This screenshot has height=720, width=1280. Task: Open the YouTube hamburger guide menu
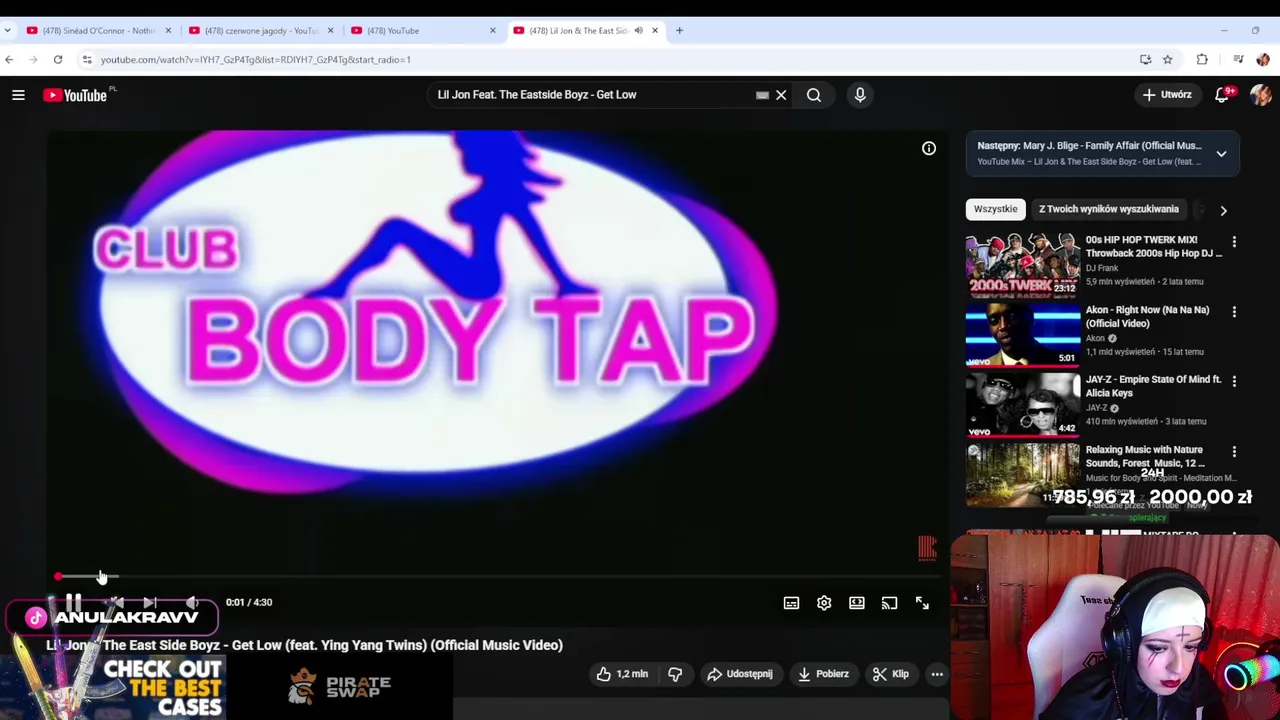point(18,95)
